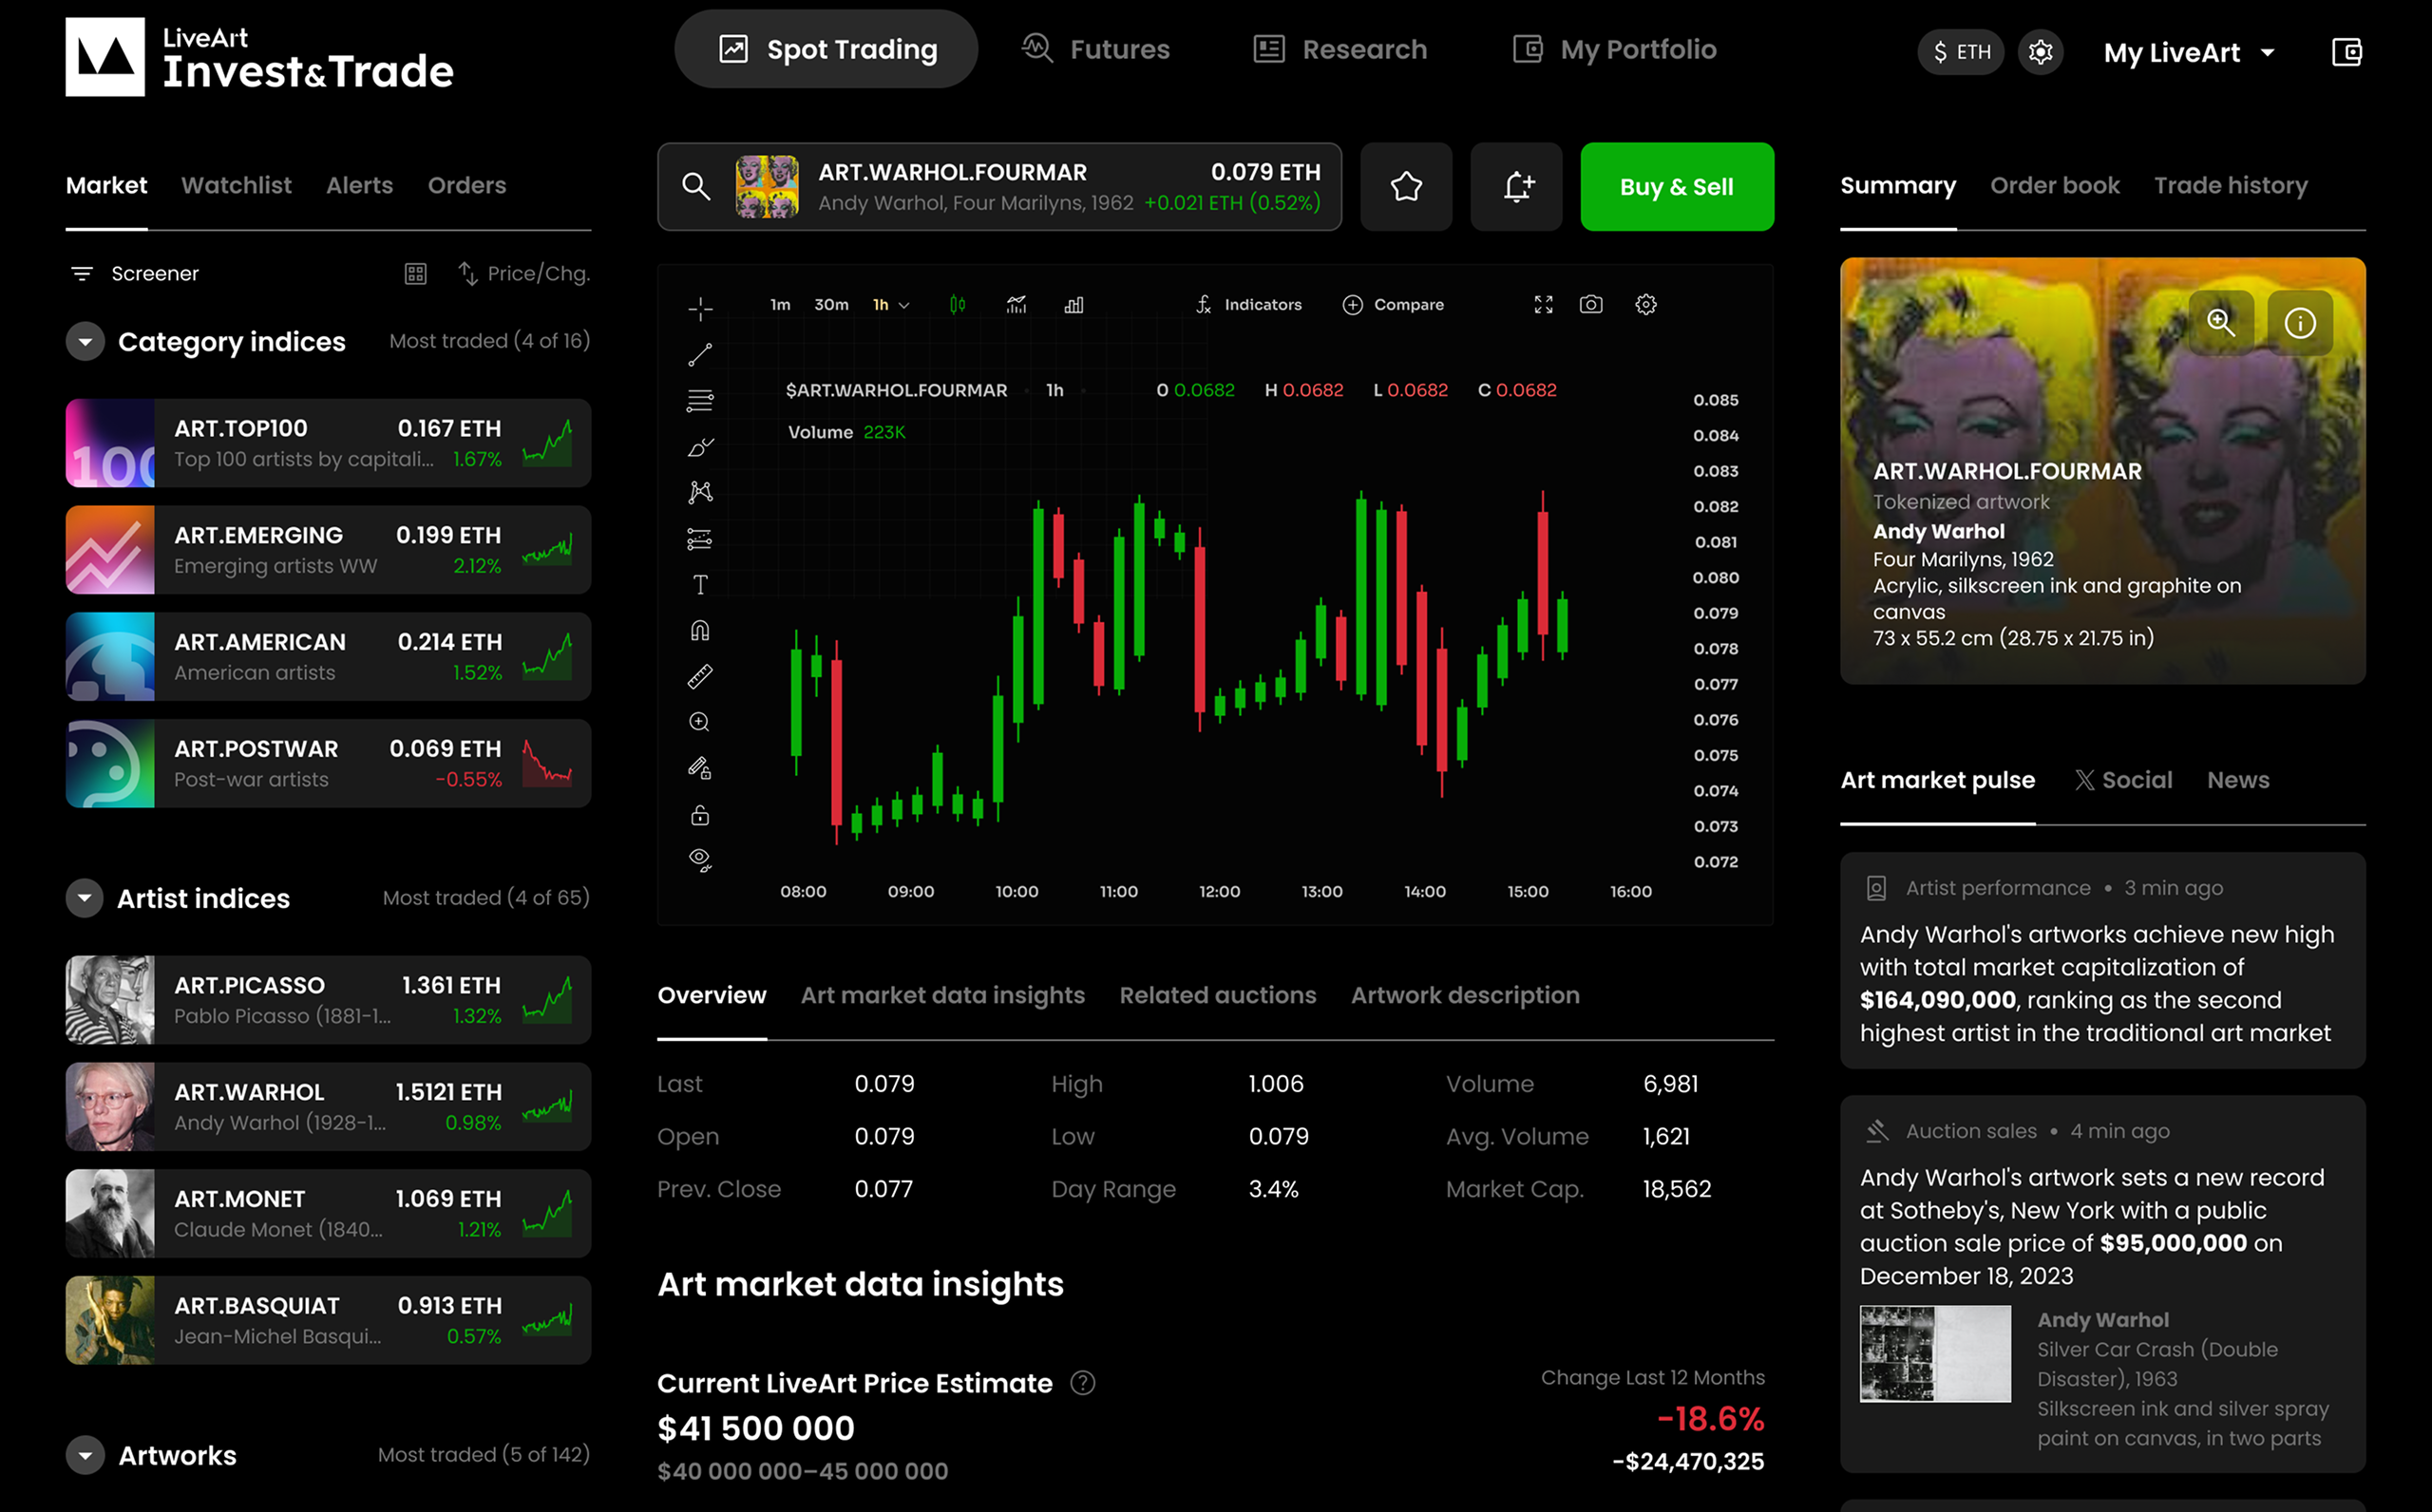
Task: Sort the list by Price/Chg.
Action: coord(523,274)
